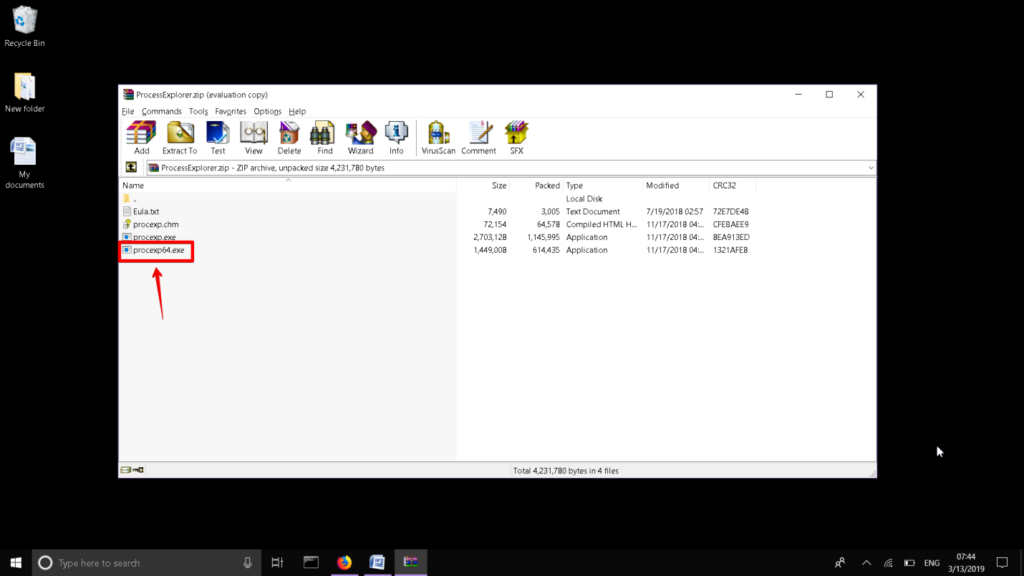1024x576 pixels.
Task: Click the disk icon in status bar
Action: [x=125, y=470]
